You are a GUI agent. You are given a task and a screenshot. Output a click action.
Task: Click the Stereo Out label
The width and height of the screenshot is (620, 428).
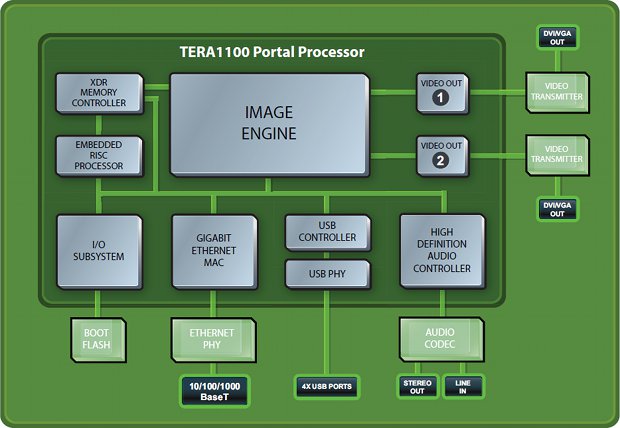point(417,386)
